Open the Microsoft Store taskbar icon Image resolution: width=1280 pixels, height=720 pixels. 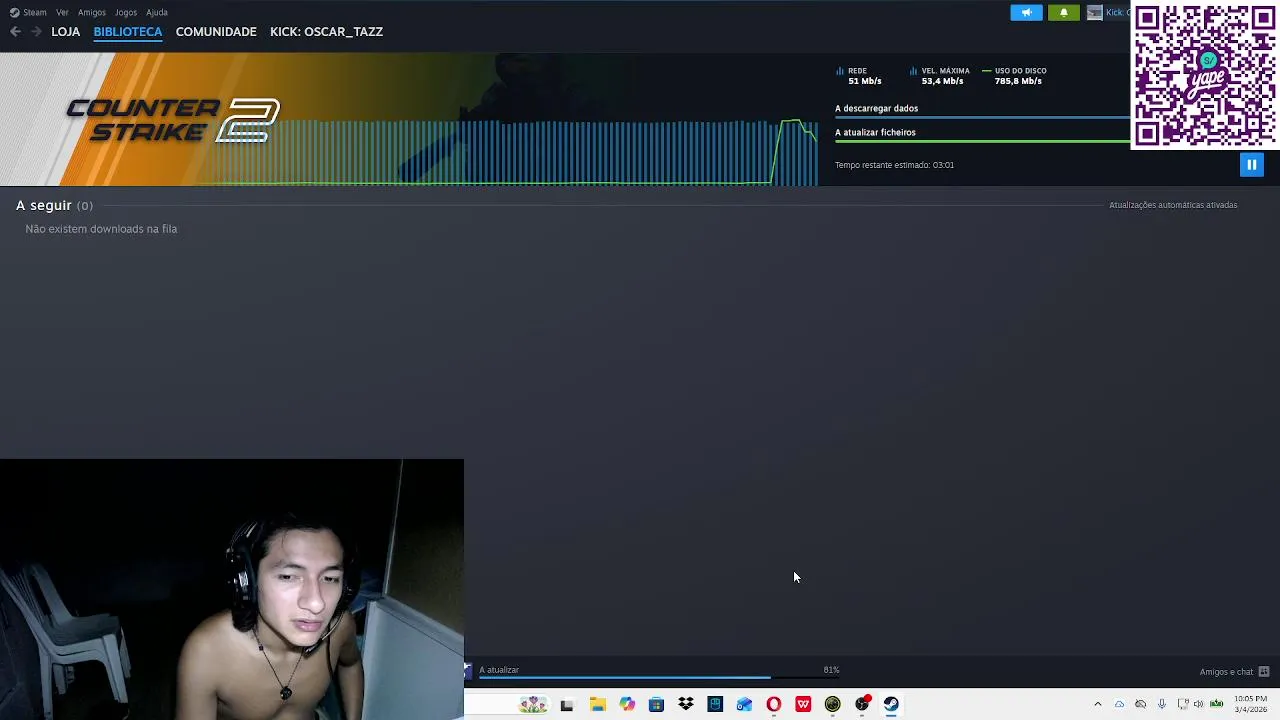pyautogui.click(x=656, y=704)
